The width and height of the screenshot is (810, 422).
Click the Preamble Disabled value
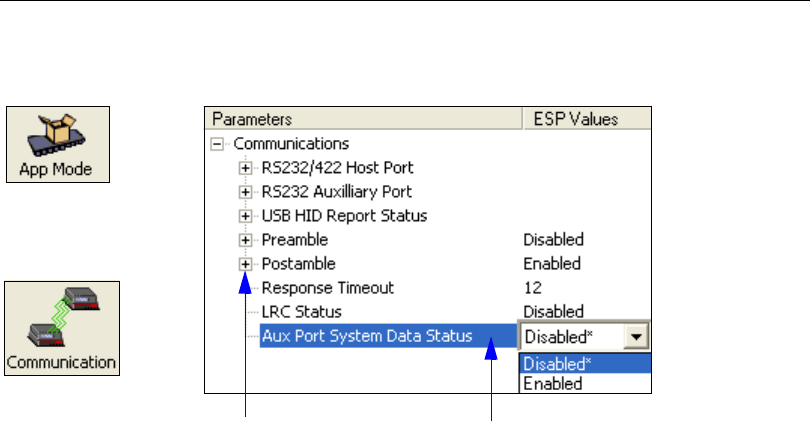pyautogui.click(x=553, y=240)
